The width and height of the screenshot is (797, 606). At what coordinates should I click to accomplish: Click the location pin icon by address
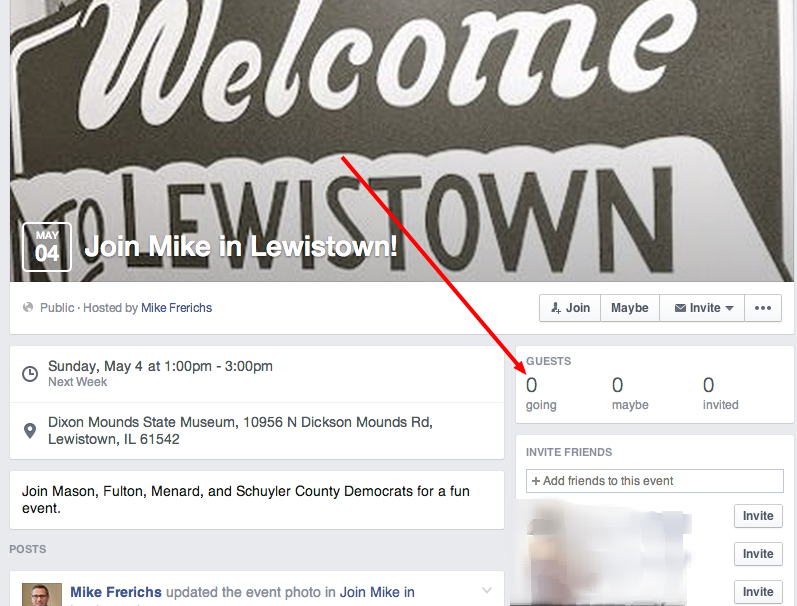pyautogui.click(x=30, y=431)
